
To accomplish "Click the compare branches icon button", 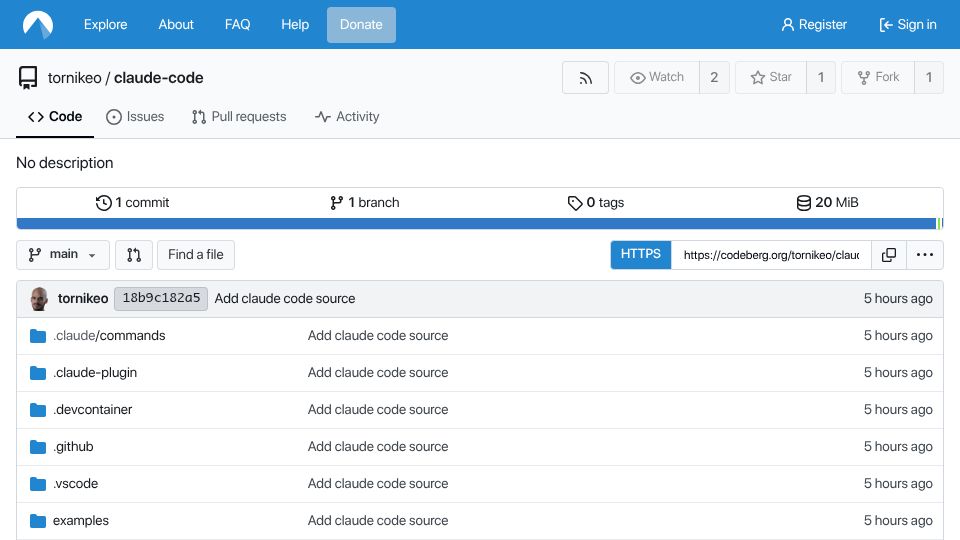I will (x=133, y=255).
